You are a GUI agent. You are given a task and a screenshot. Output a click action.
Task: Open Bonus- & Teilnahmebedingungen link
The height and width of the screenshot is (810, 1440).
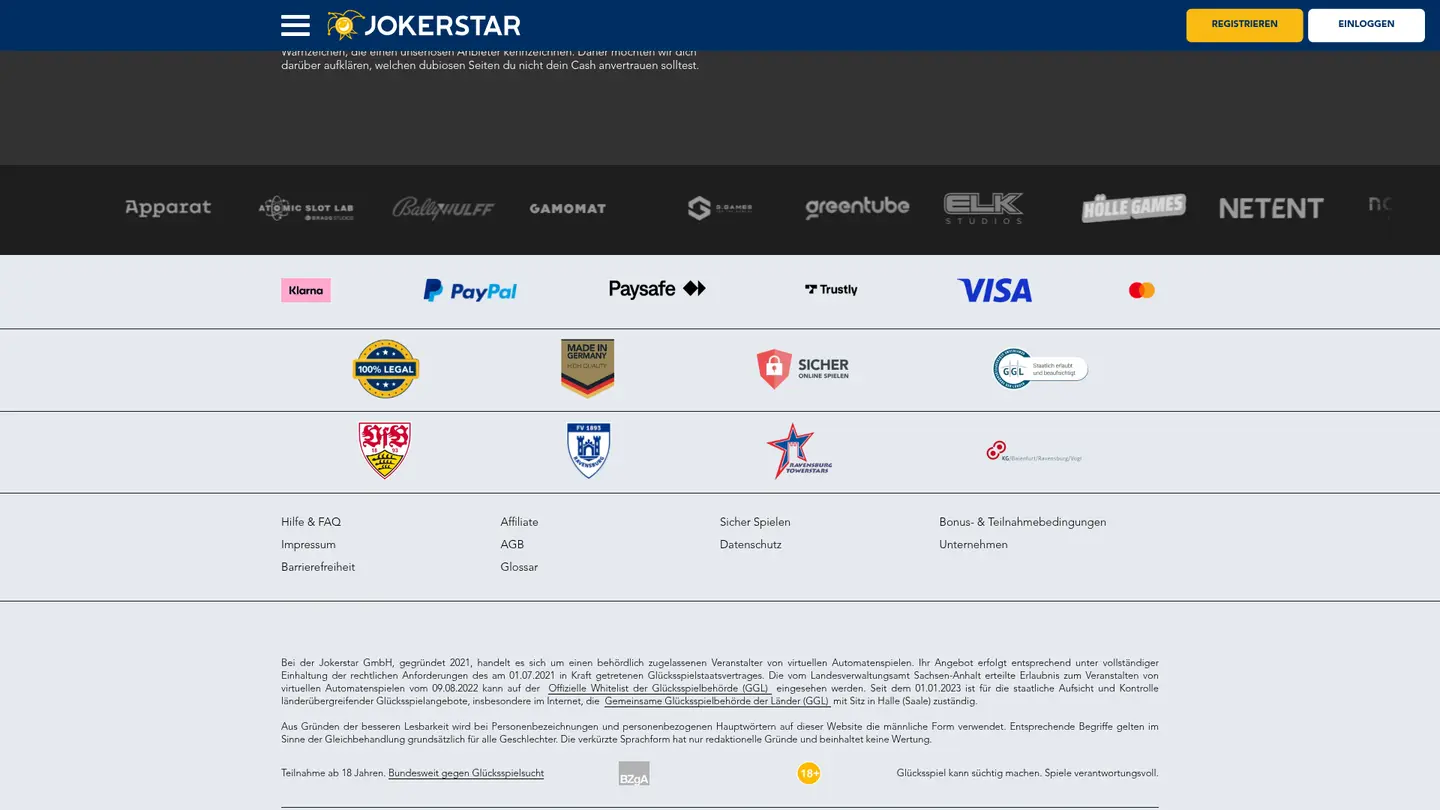(1022, 522)
